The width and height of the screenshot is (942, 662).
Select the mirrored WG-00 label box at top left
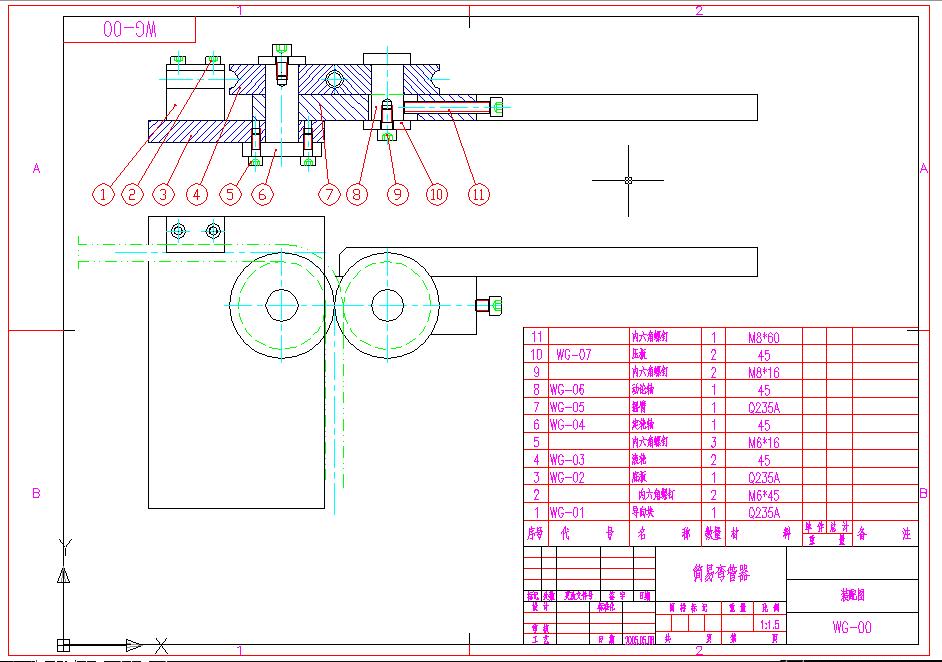[130, 29]
